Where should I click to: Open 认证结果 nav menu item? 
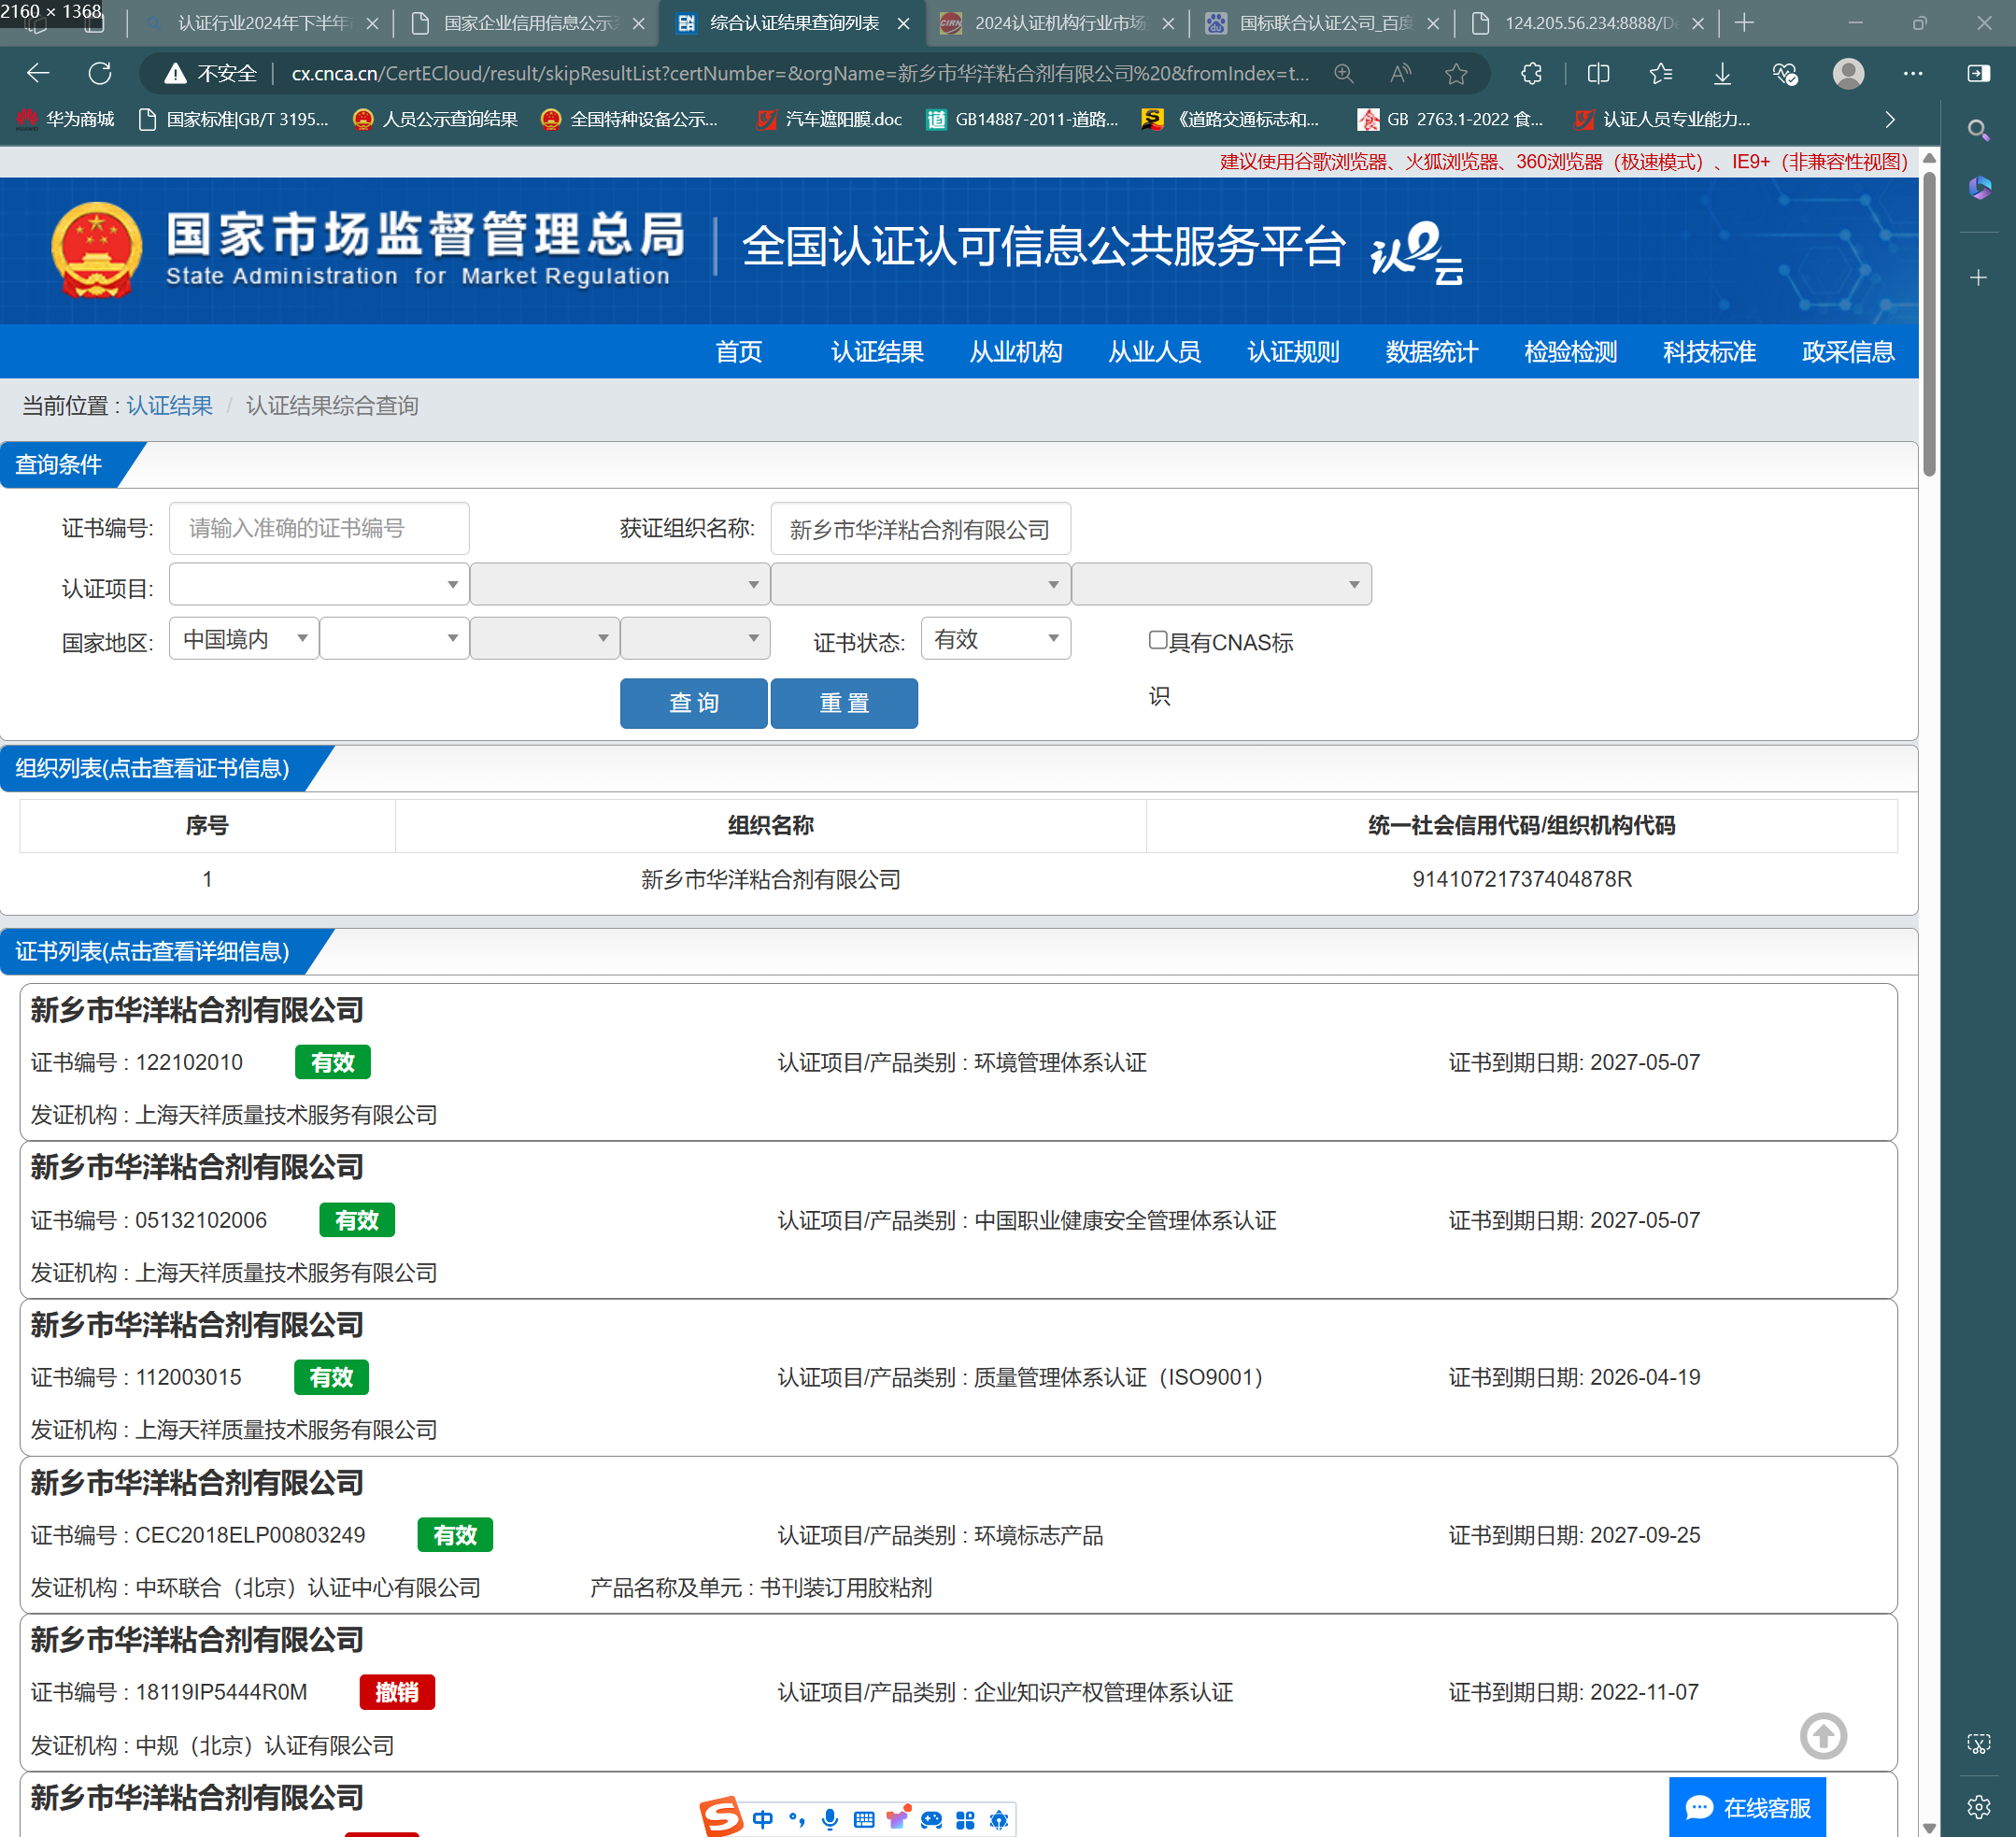878,352
